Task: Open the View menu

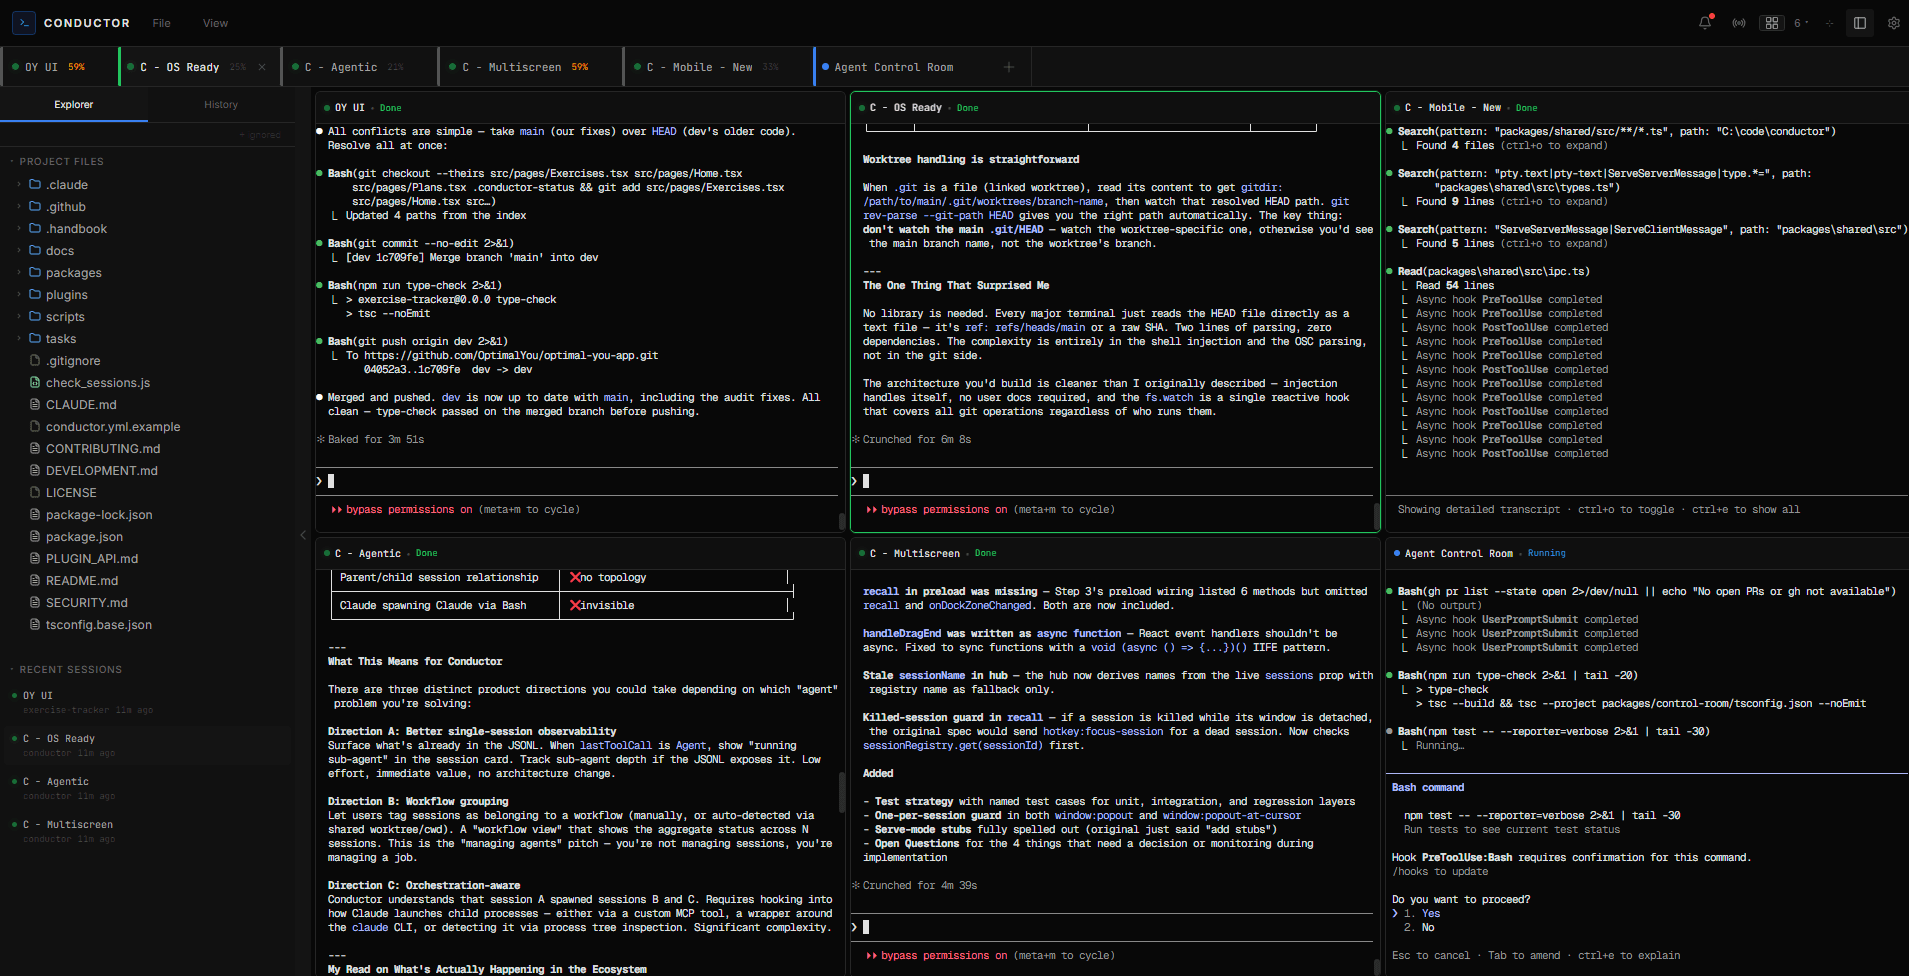Action: click(214, 22)
